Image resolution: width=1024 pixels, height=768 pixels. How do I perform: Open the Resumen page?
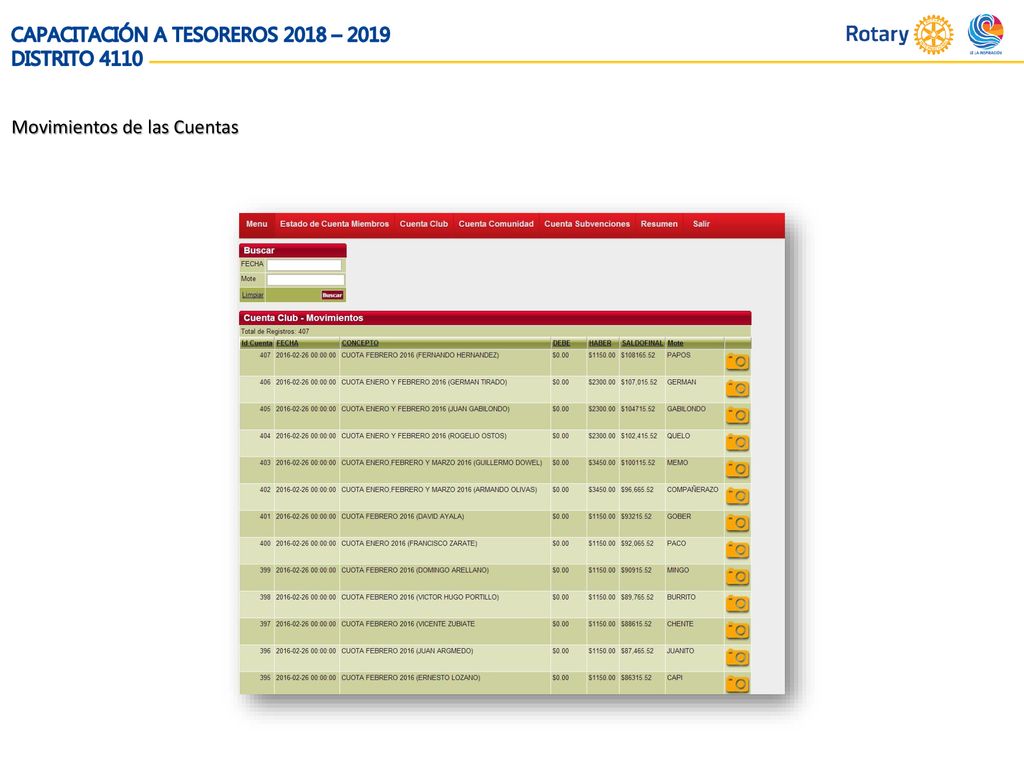click(659, 224)
